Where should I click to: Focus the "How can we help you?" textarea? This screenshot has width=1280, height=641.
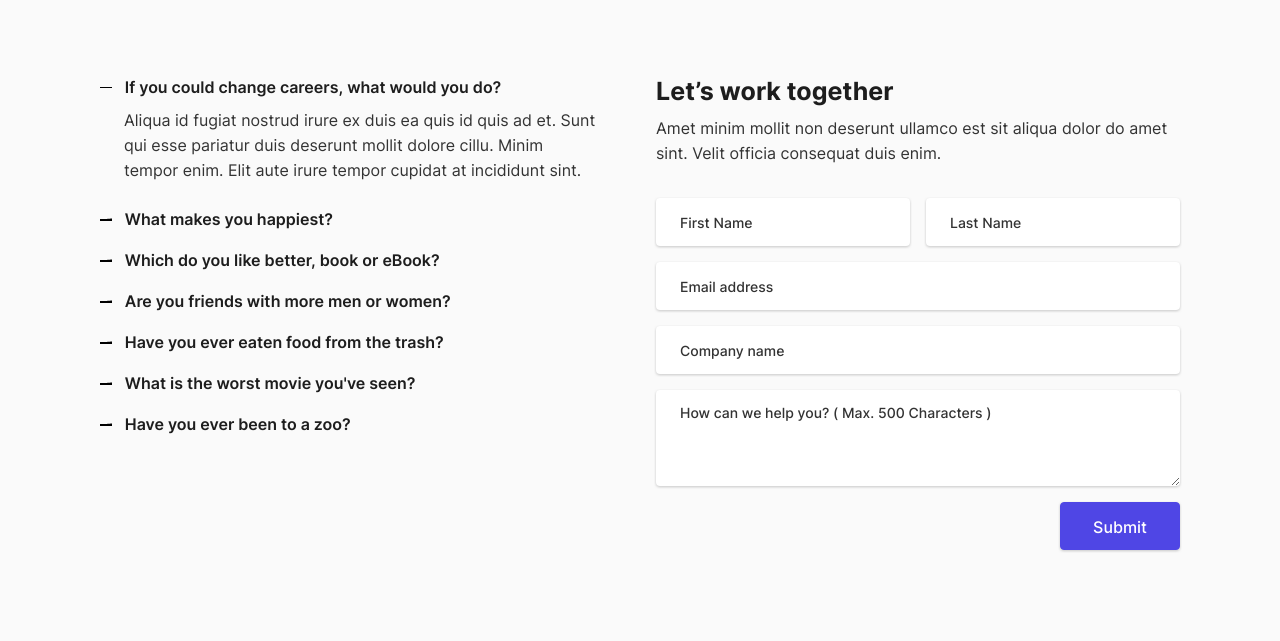coord(918,438)
